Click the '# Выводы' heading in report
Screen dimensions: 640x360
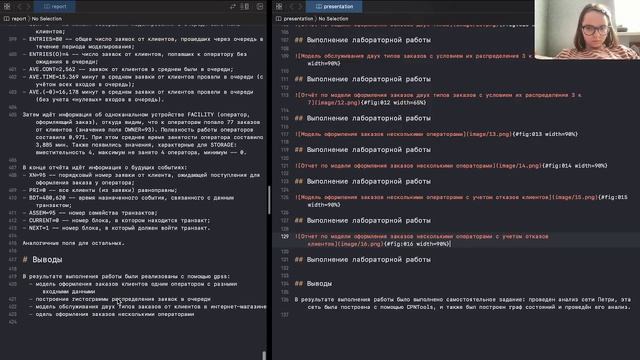pyautogui.click(x=43, y=260)
